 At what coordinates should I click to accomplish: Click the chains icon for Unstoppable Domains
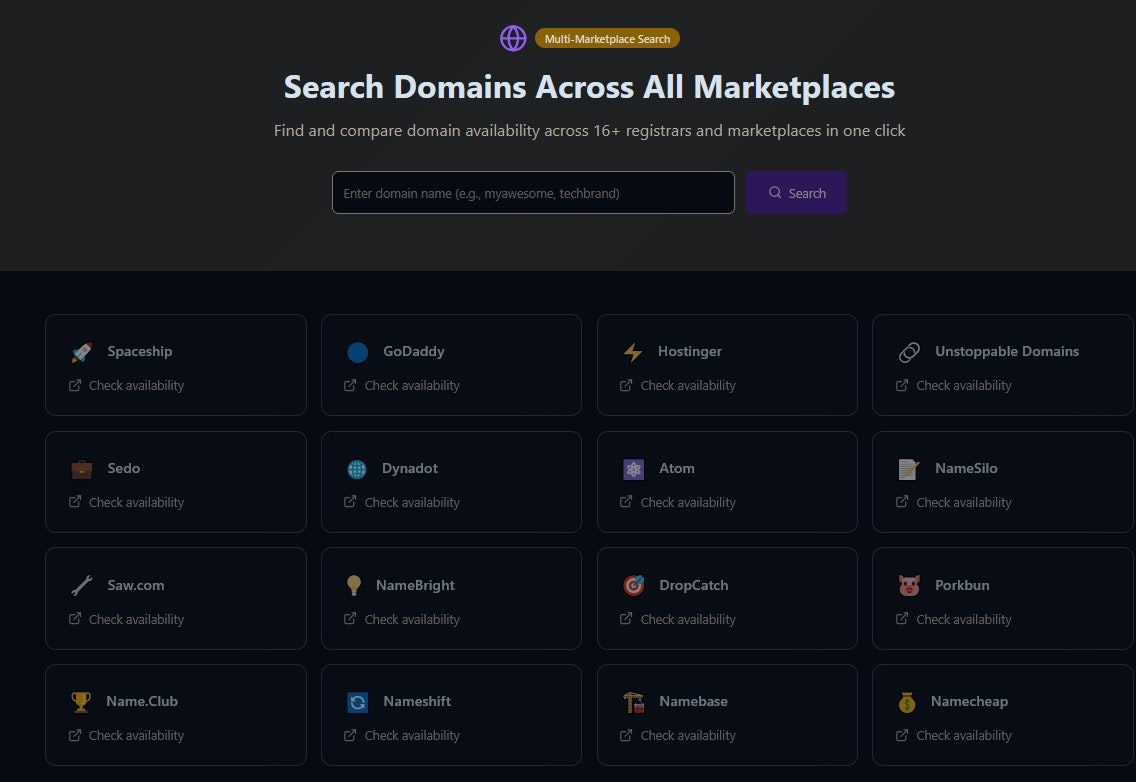(908, 351)
